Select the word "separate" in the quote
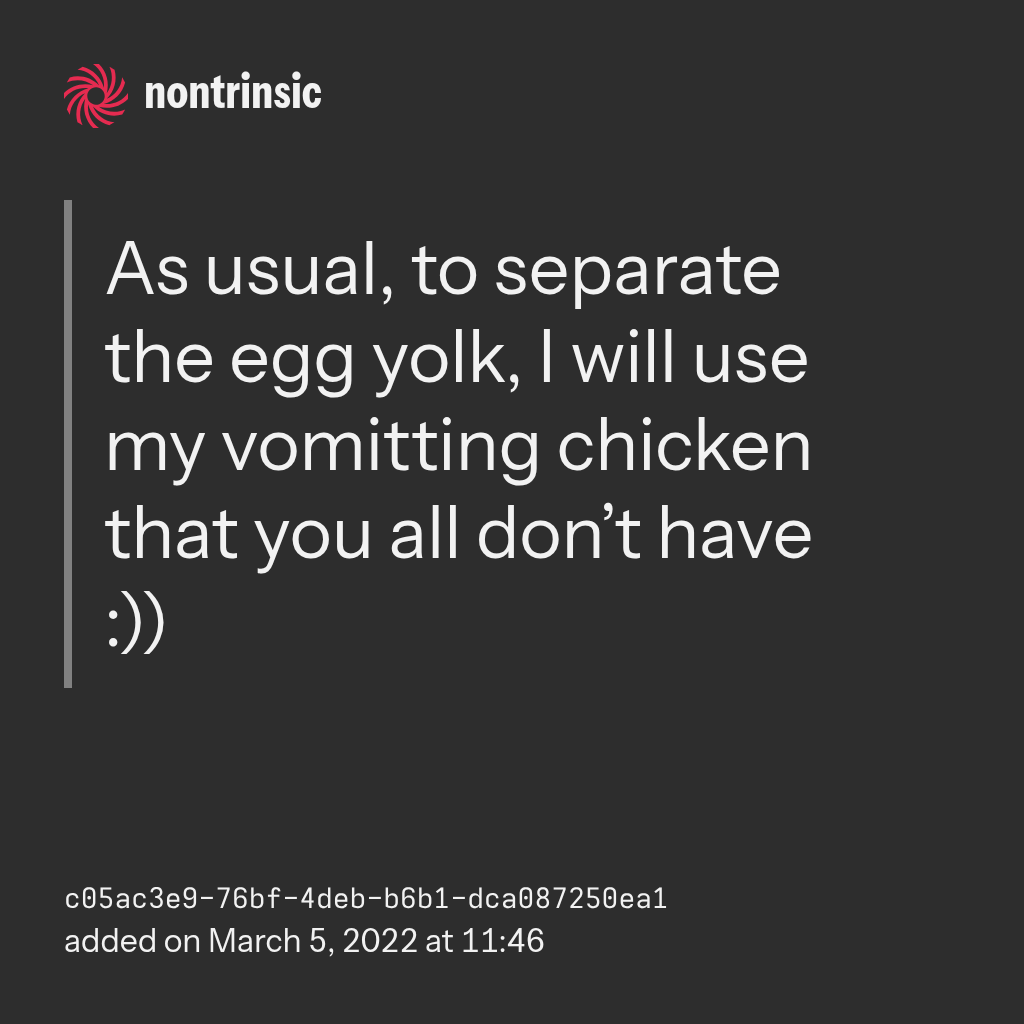This screenshot has width=1024, height=1024. pos(637,271)
